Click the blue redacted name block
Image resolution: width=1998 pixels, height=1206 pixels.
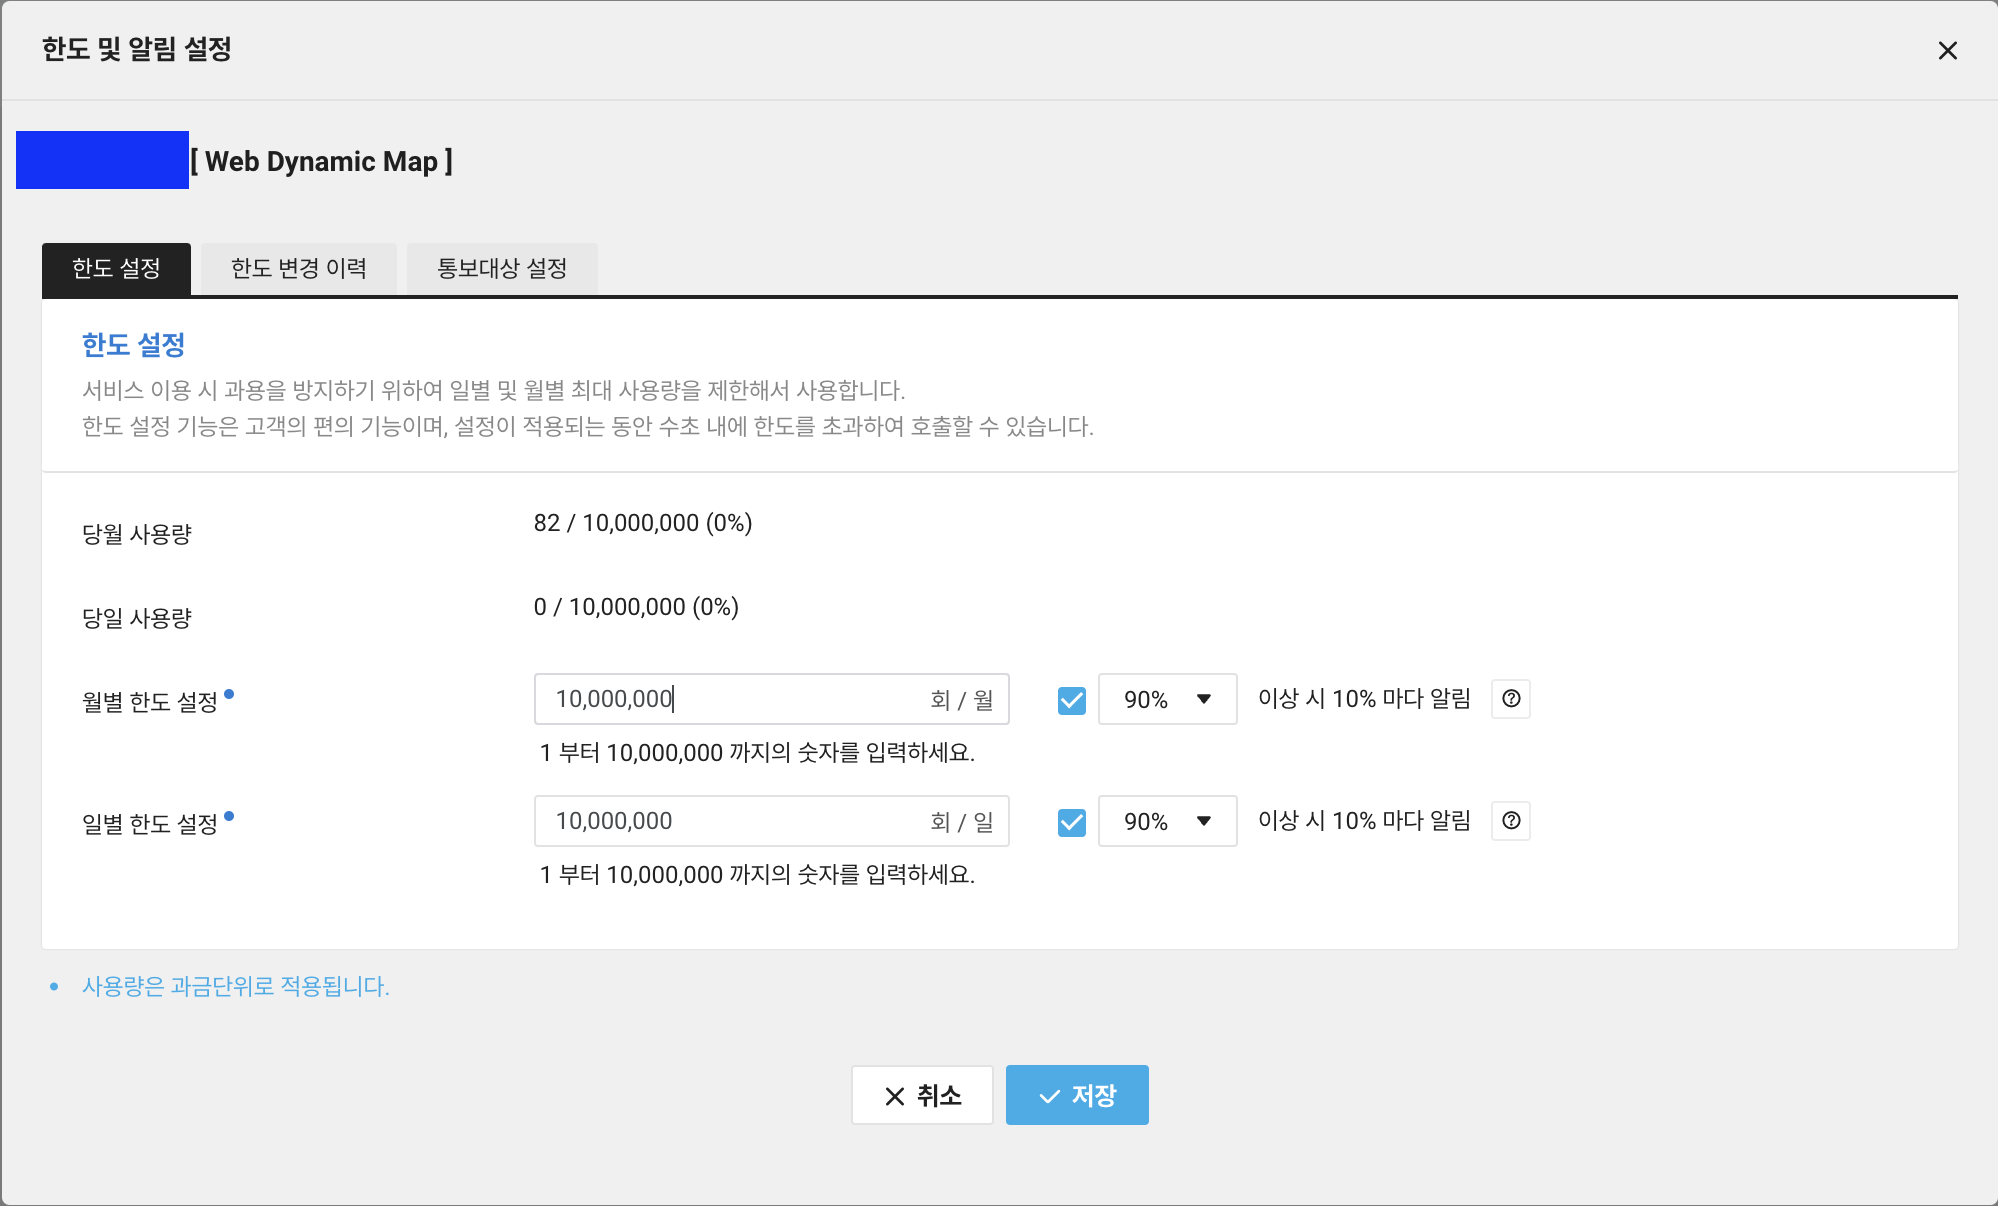[x=102, y=160]
